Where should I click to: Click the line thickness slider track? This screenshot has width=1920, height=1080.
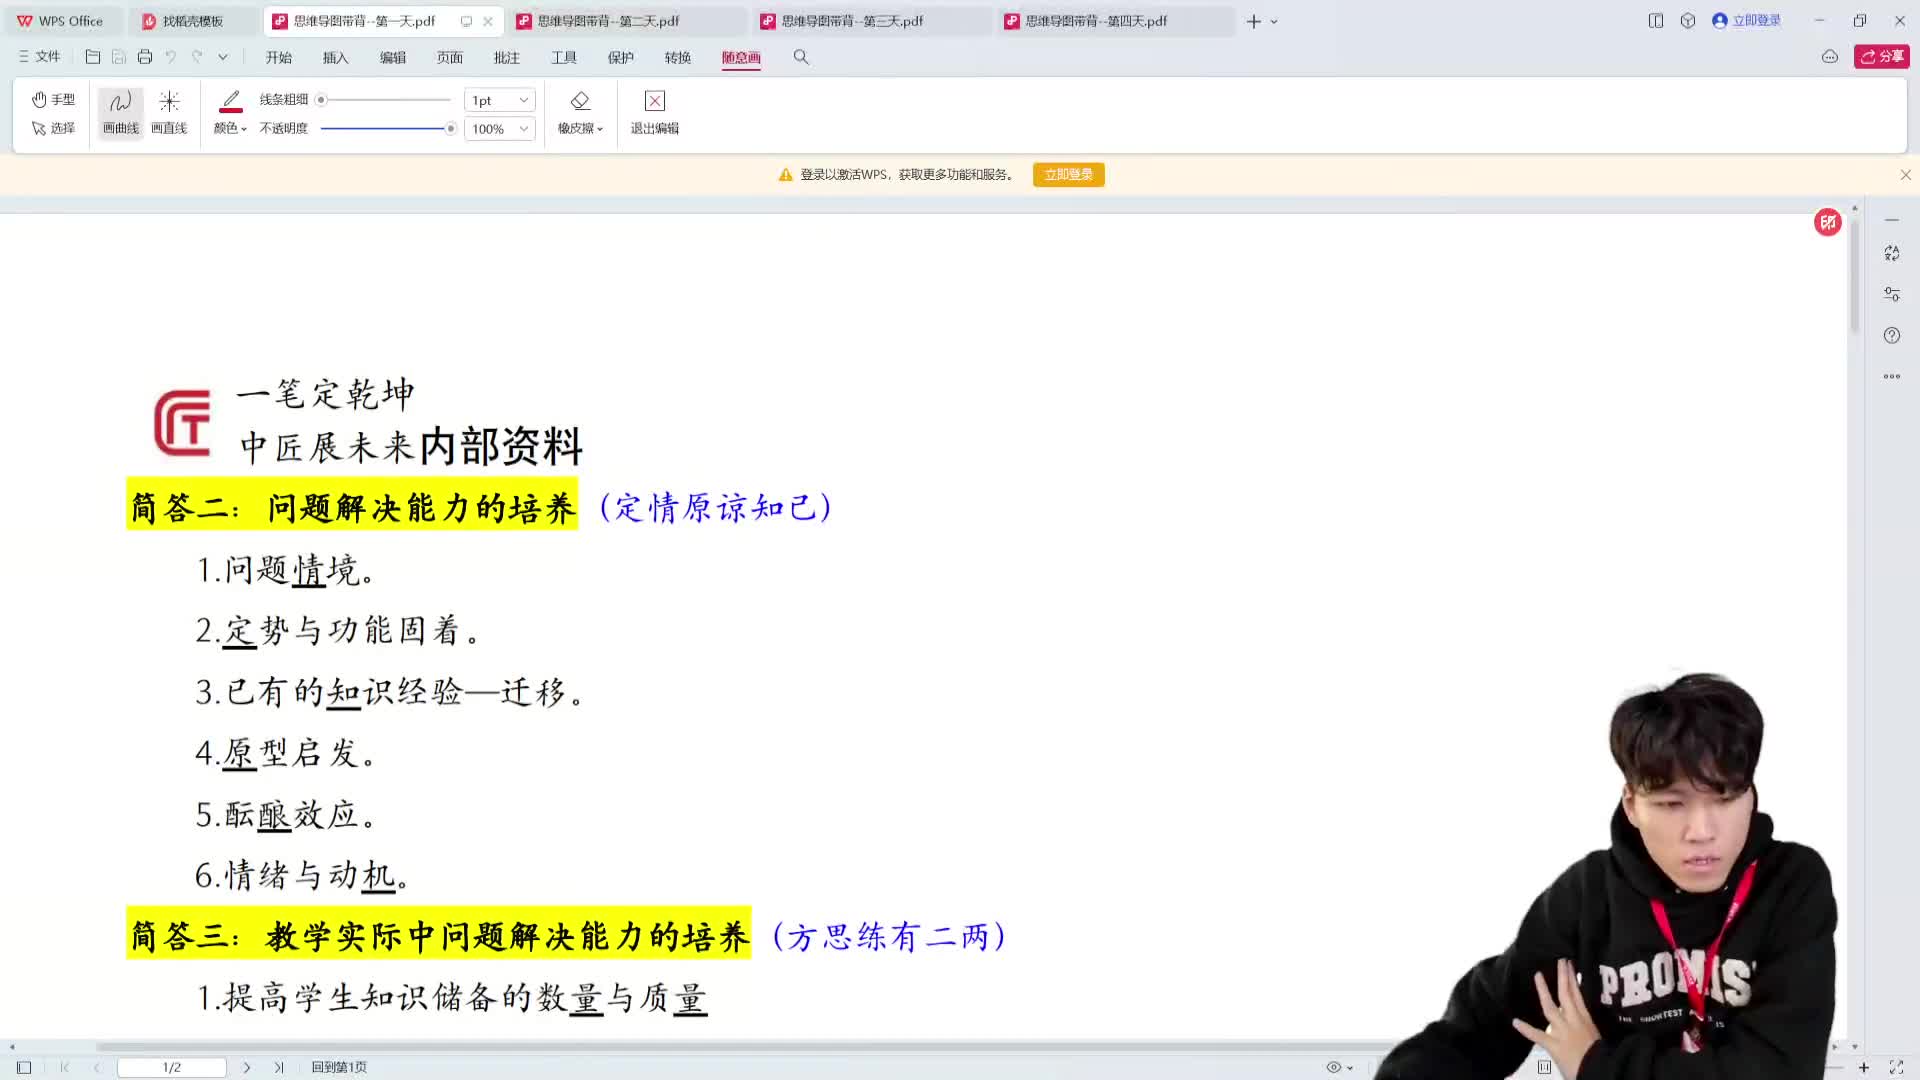pos(388,99)
